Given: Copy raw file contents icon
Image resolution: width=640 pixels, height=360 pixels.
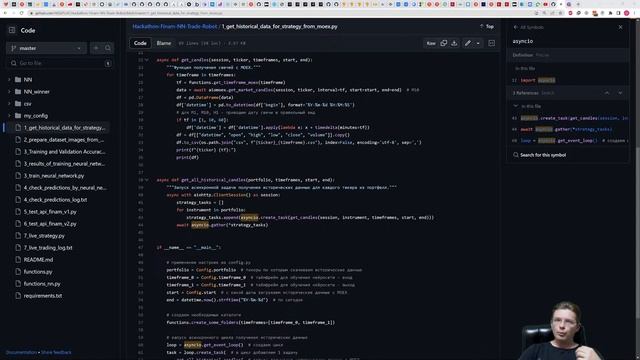Looking at the screenshot, I should tap(444, 43).
